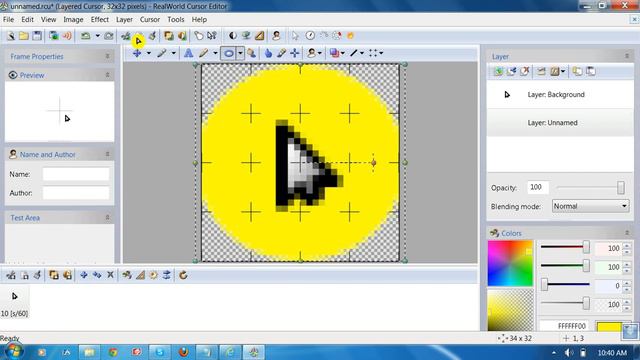Open the Edit menu

click(x=27, y=20)
